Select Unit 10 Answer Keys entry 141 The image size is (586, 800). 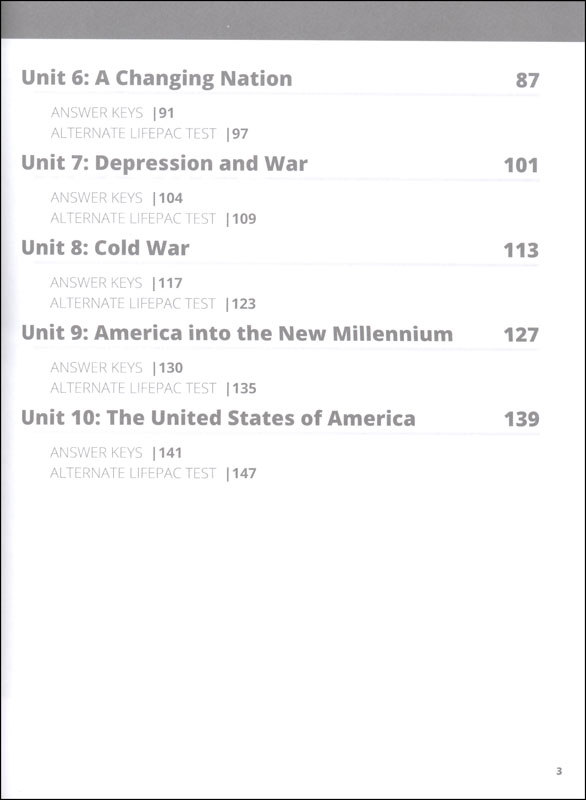[116, 453]
